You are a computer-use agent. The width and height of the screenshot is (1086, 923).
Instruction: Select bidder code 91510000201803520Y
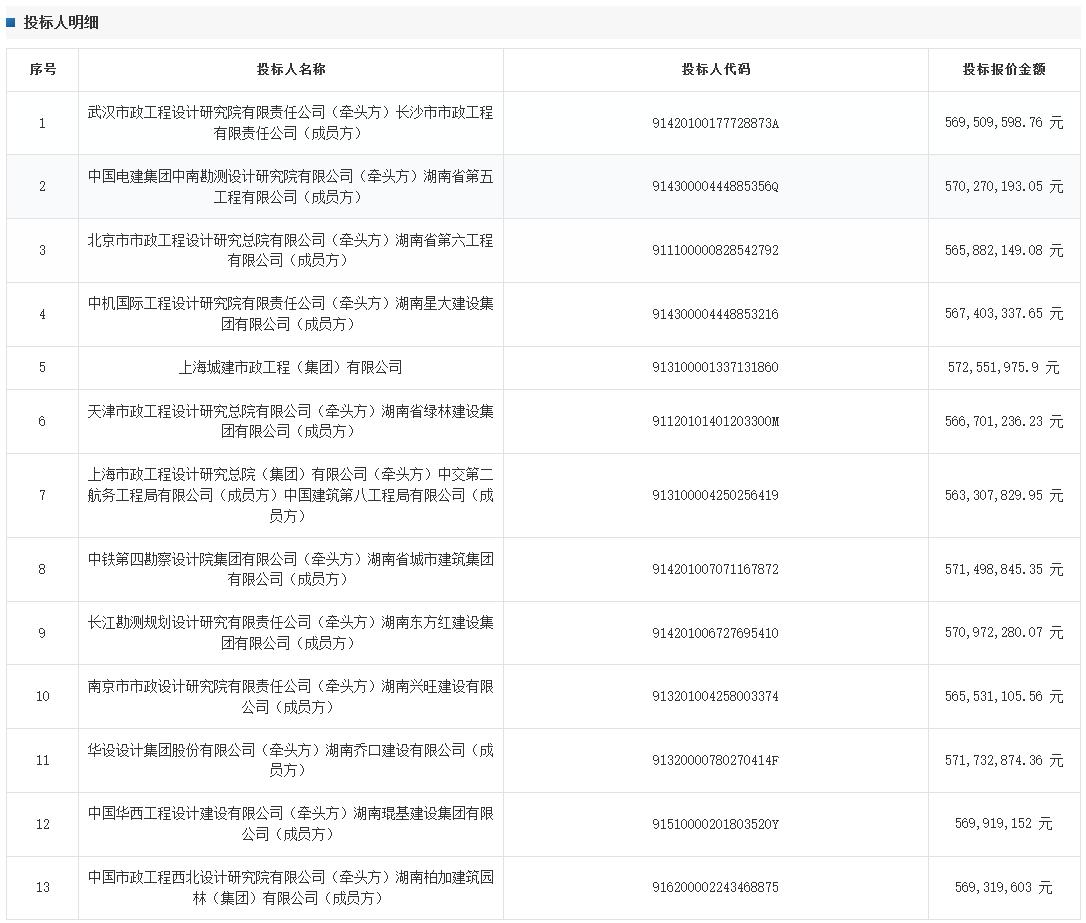point(715,824)
